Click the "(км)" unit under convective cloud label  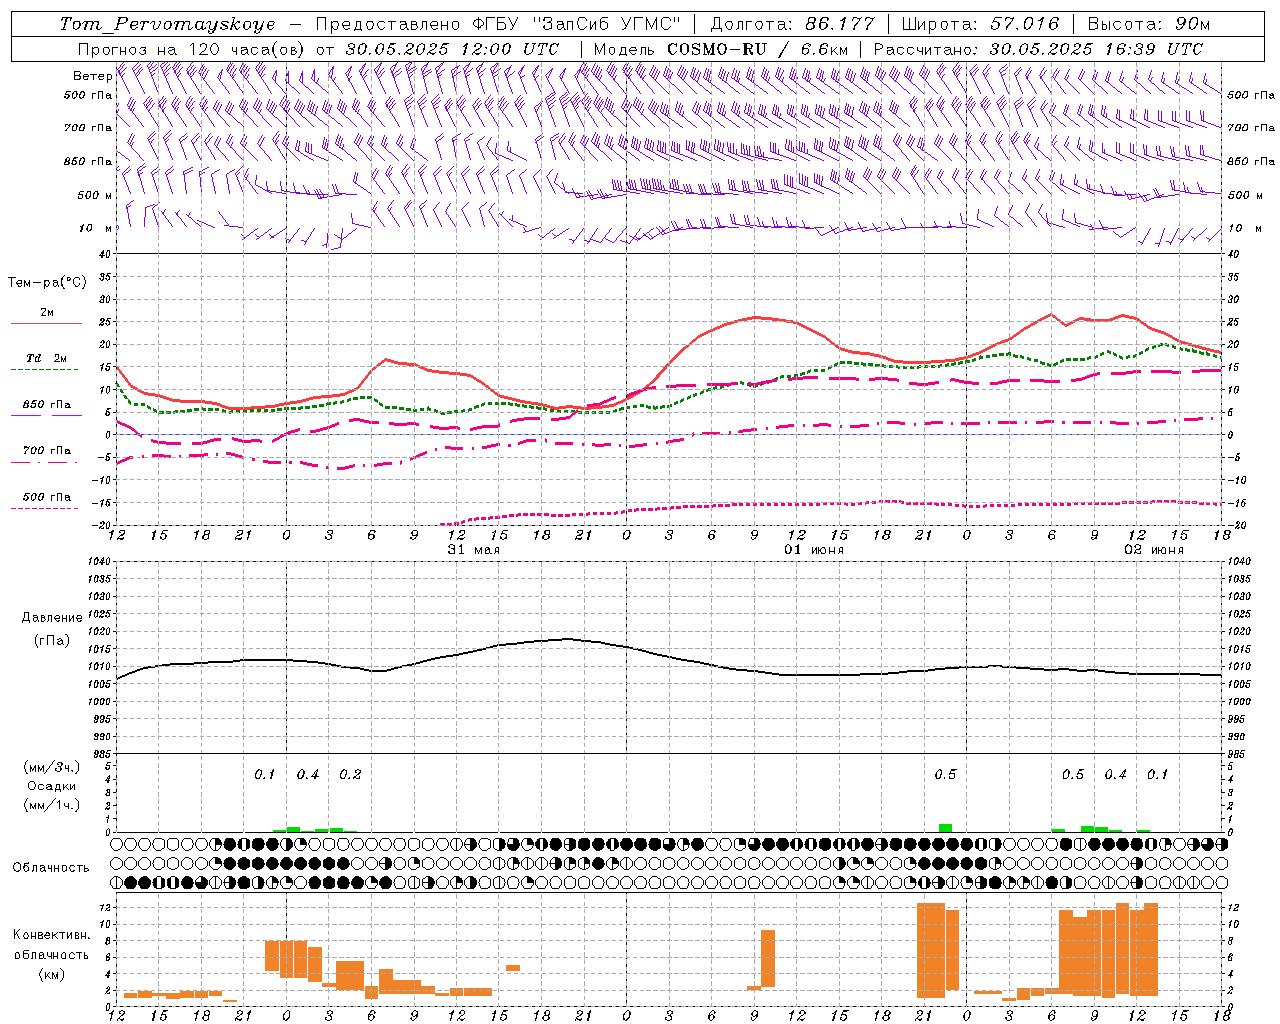51,974
